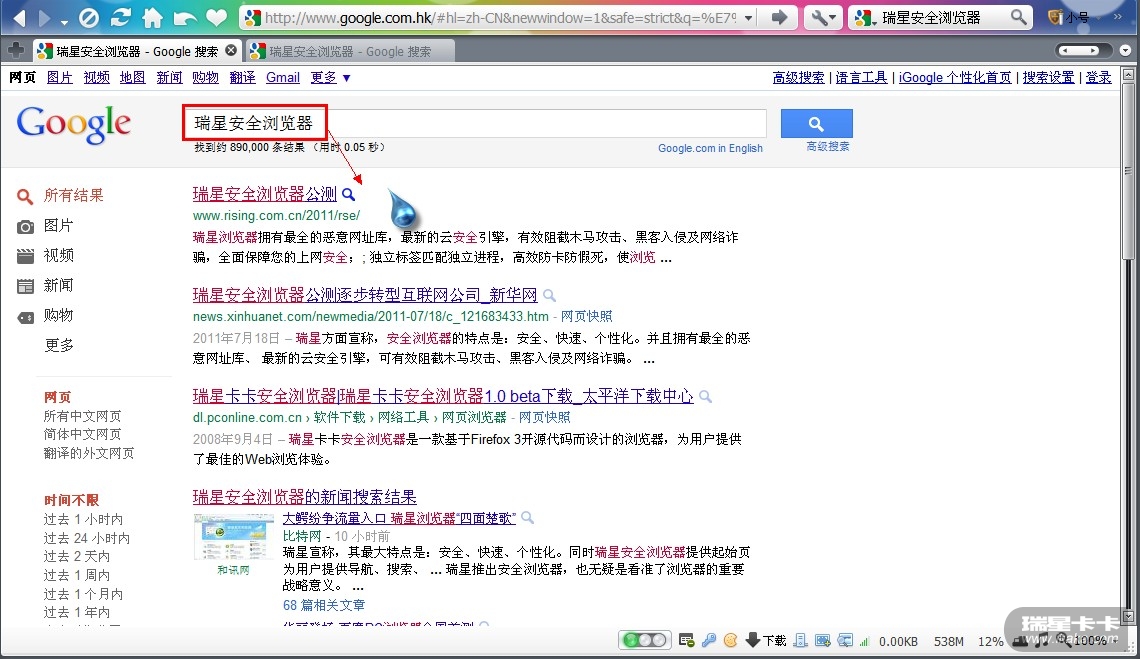The height and width of the screenshot is (659, 1140).
Task: Close the active 瑞星安全浏览器 Google tab
Action: (x=230, y=50)
